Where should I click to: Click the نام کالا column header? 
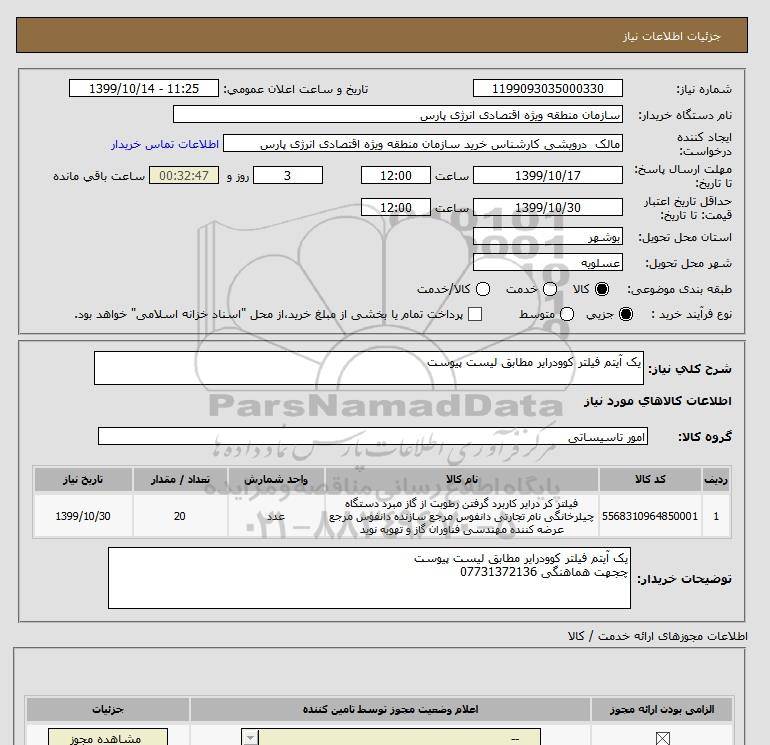[462, 479]
